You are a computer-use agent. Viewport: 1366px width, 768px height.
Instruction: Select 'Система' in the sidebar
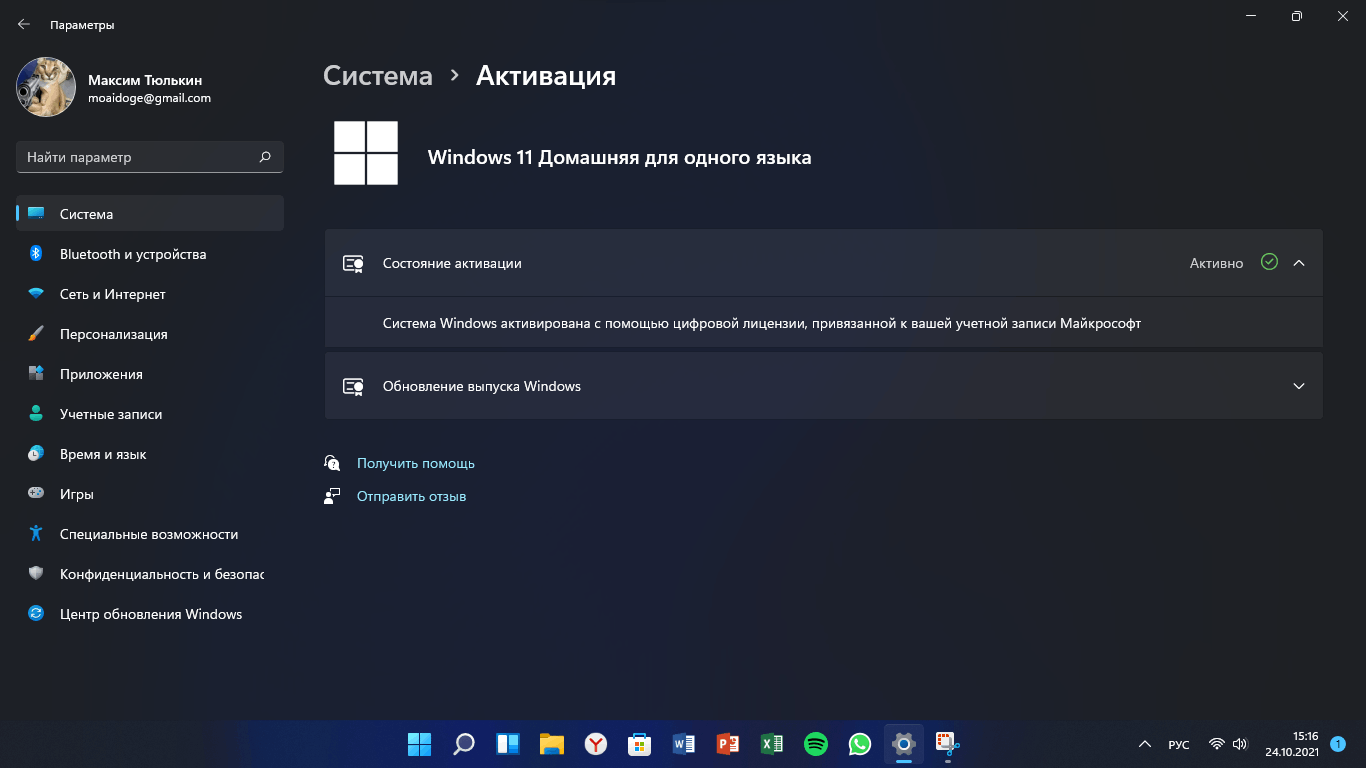[150, 214]
